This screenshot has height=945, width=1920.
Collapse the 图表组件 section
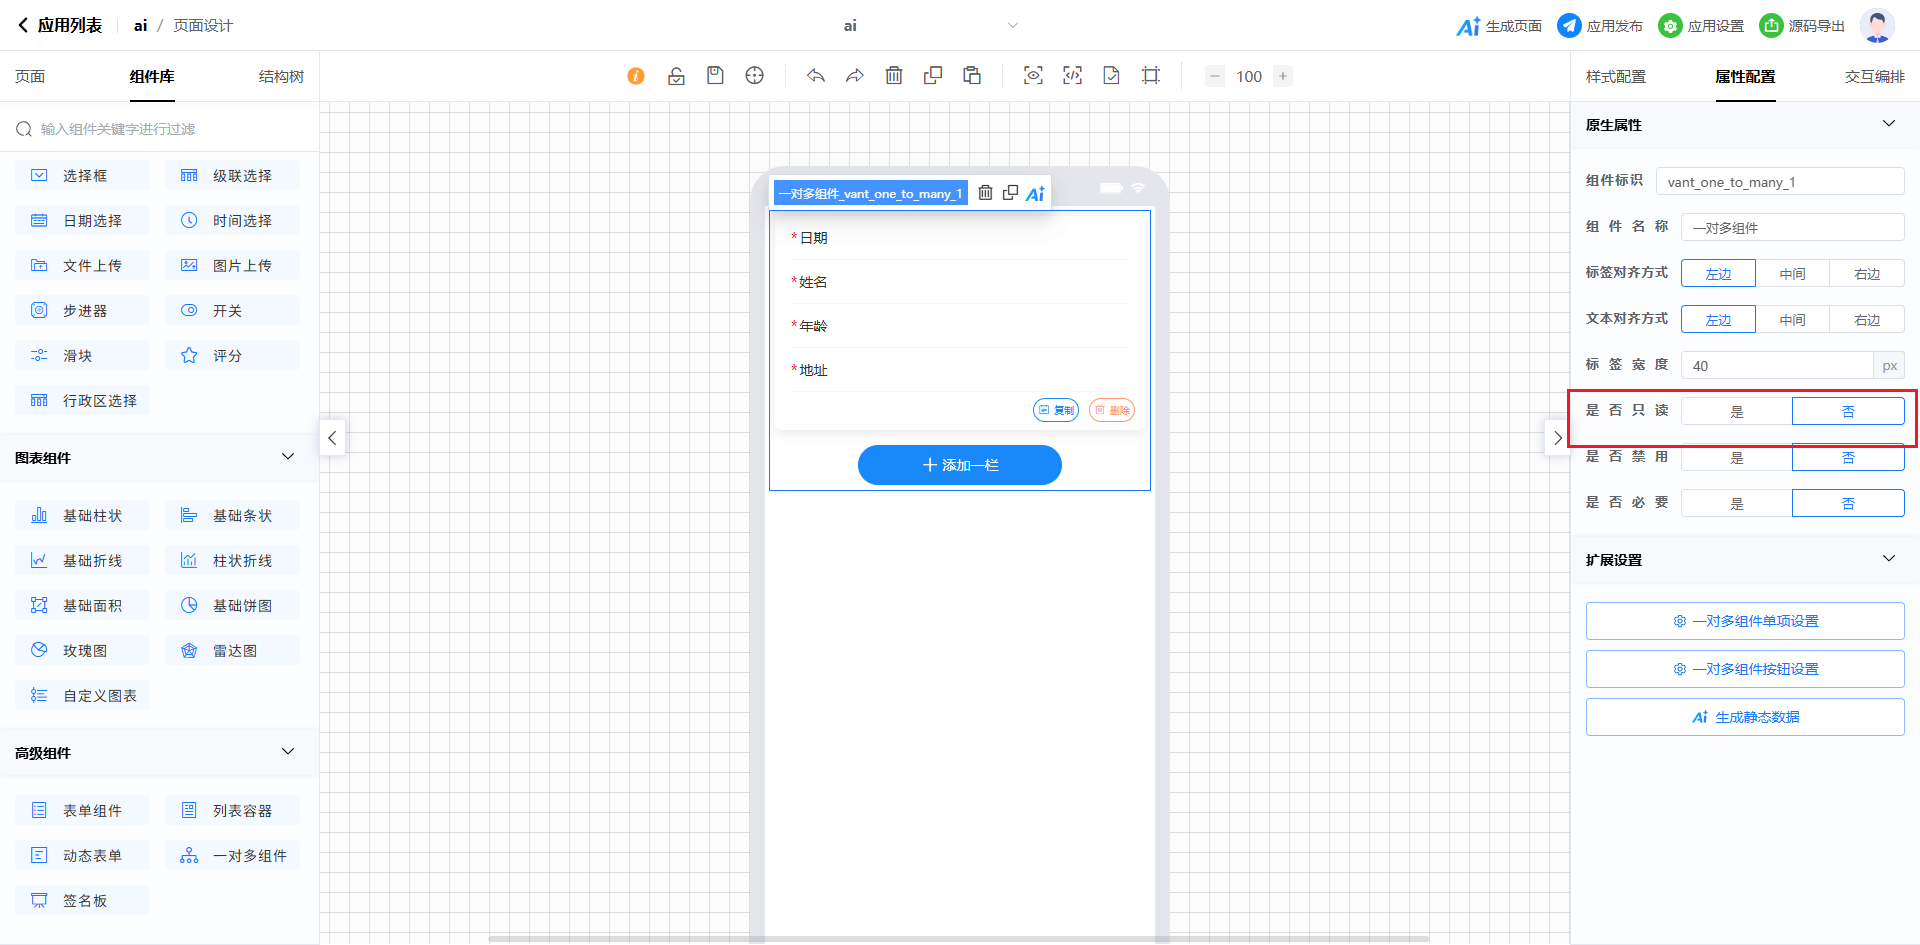pos(288,457)
